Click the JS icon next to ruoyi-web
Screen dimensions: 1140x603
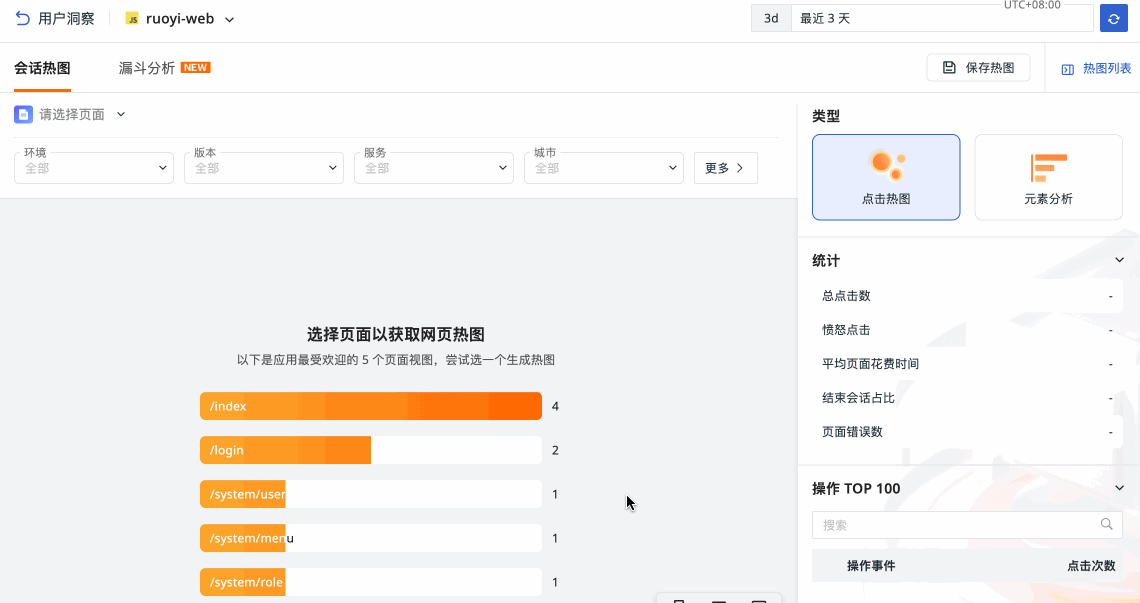(132, 19)
